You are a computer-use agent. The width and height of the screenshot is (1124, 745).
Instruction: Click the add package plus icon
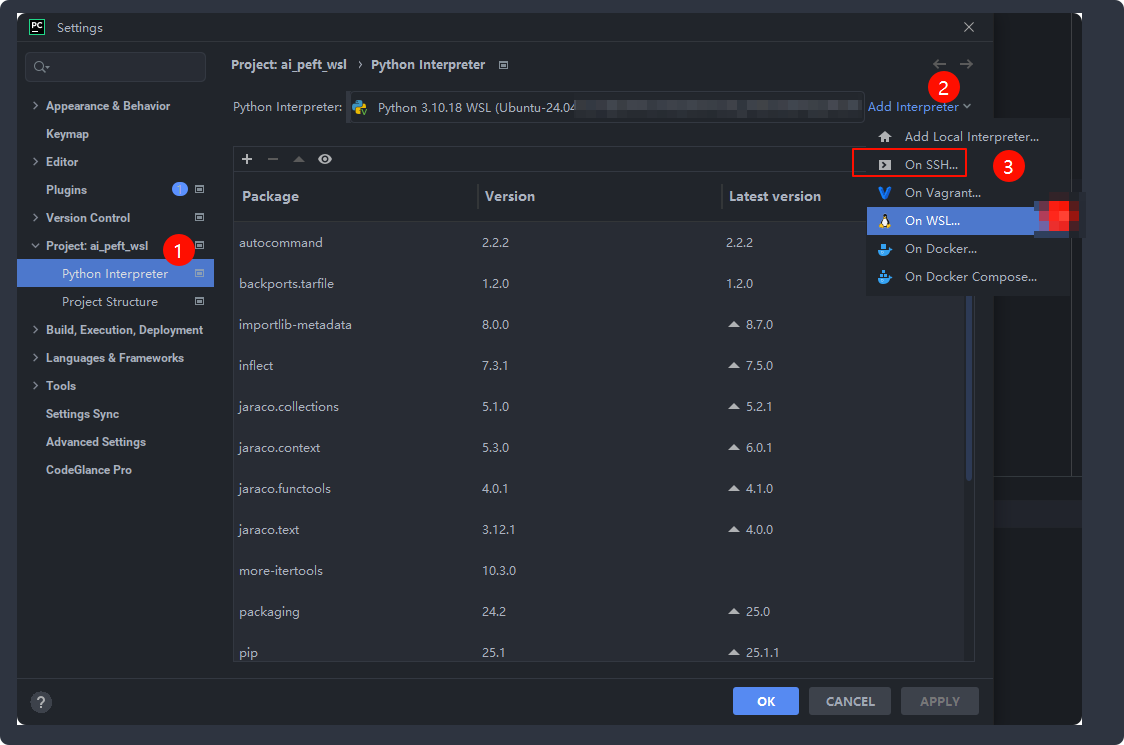(x=247, y=159)
